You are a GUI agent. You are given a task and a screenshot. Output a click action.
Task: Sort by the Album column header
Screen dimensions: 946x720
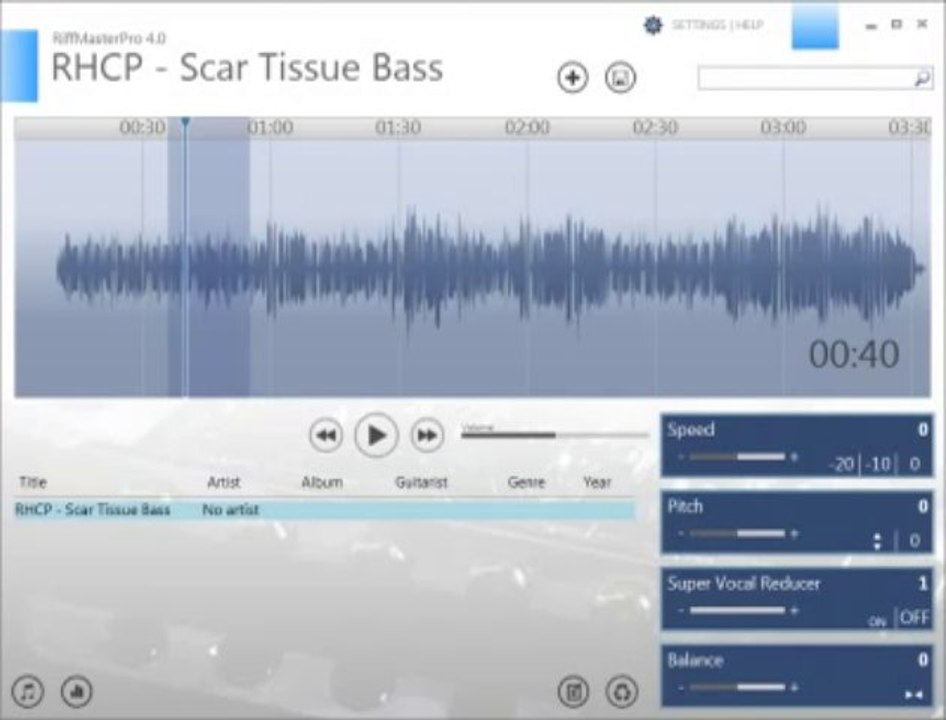click(322, 482)
